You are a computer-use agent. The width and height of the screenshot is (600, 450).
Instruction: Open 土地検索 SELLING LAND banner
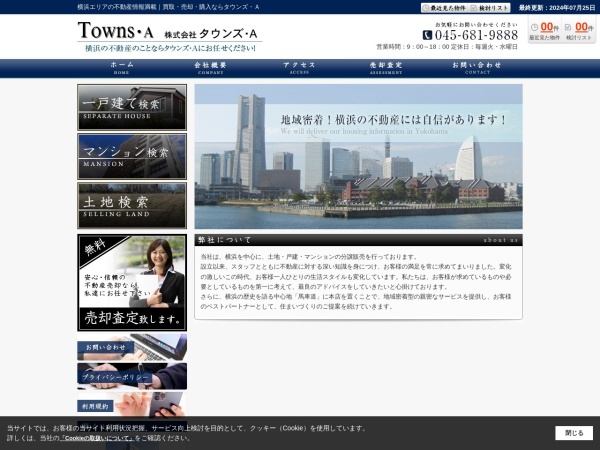point(132,205)
